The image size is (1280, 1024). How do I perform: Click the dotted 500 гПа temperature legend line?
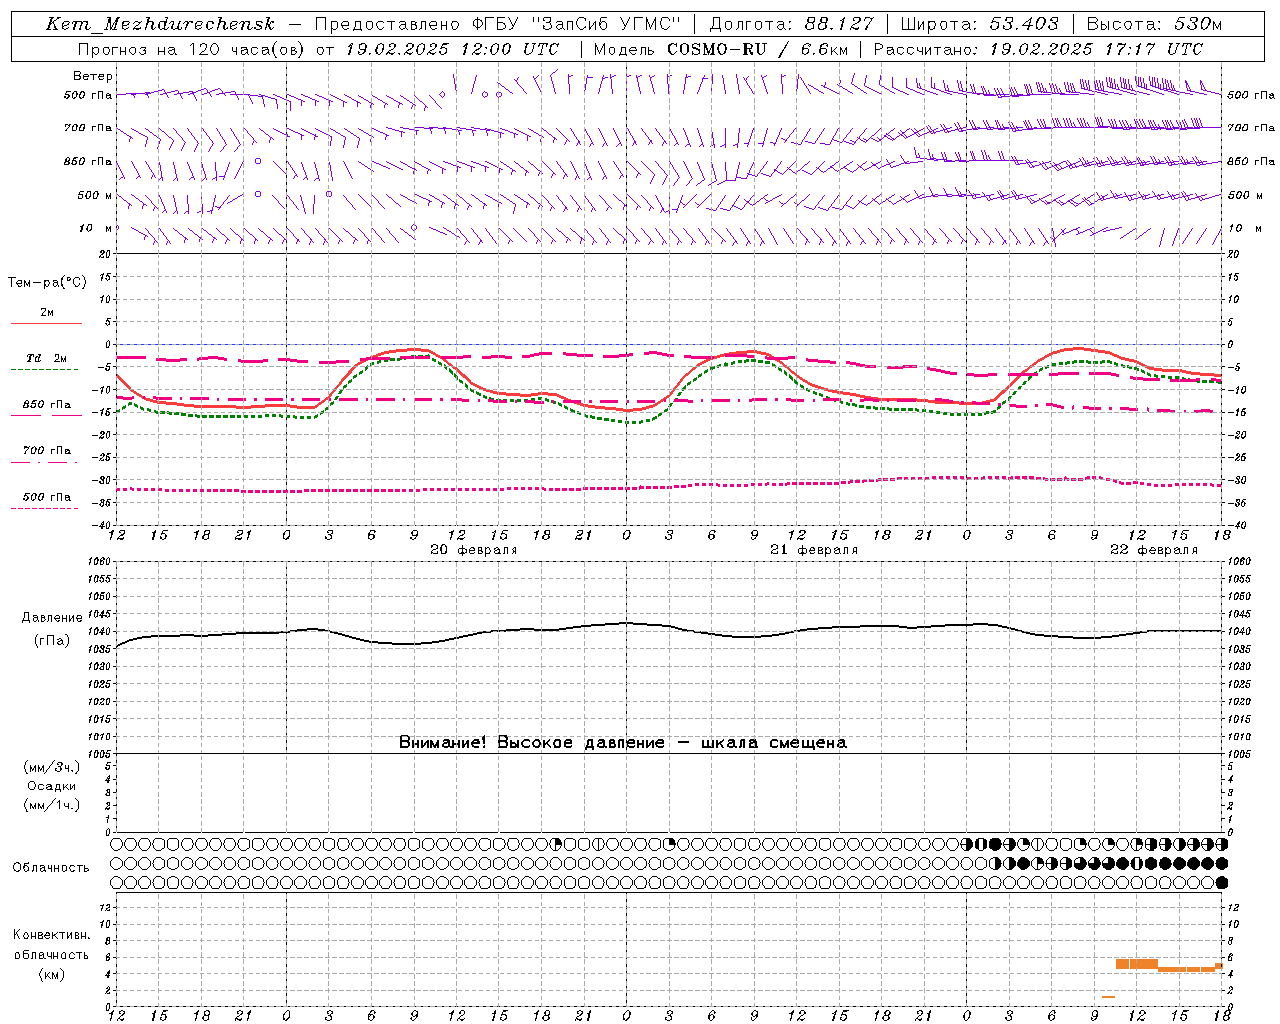click(x=44, y=508)
